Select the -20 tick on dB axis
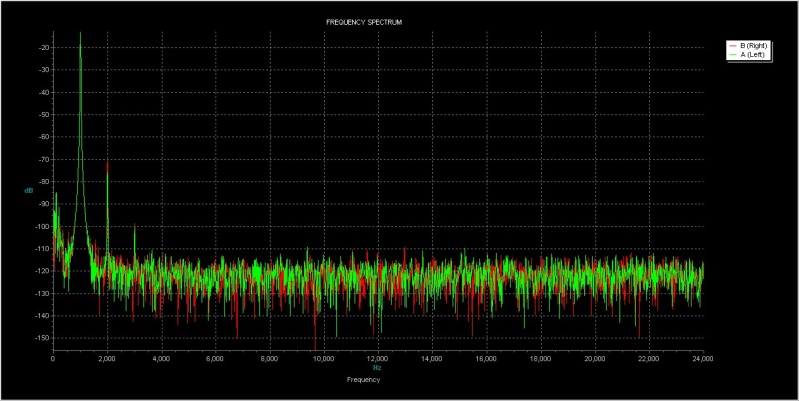This screenshot has height=401, width=799. coord(43,48)
